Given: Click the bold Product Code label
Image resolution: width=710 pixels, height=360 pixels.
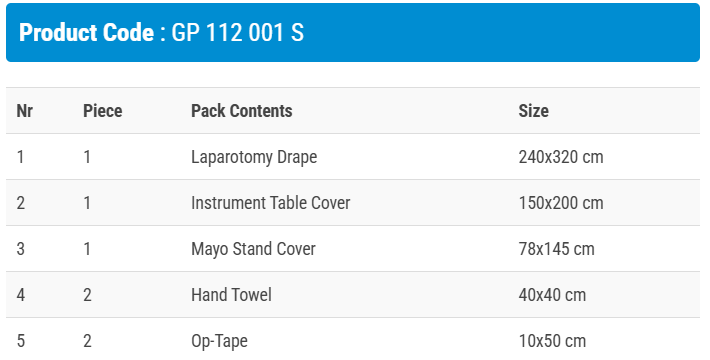Looking at the screenshot, I should 86,33.
